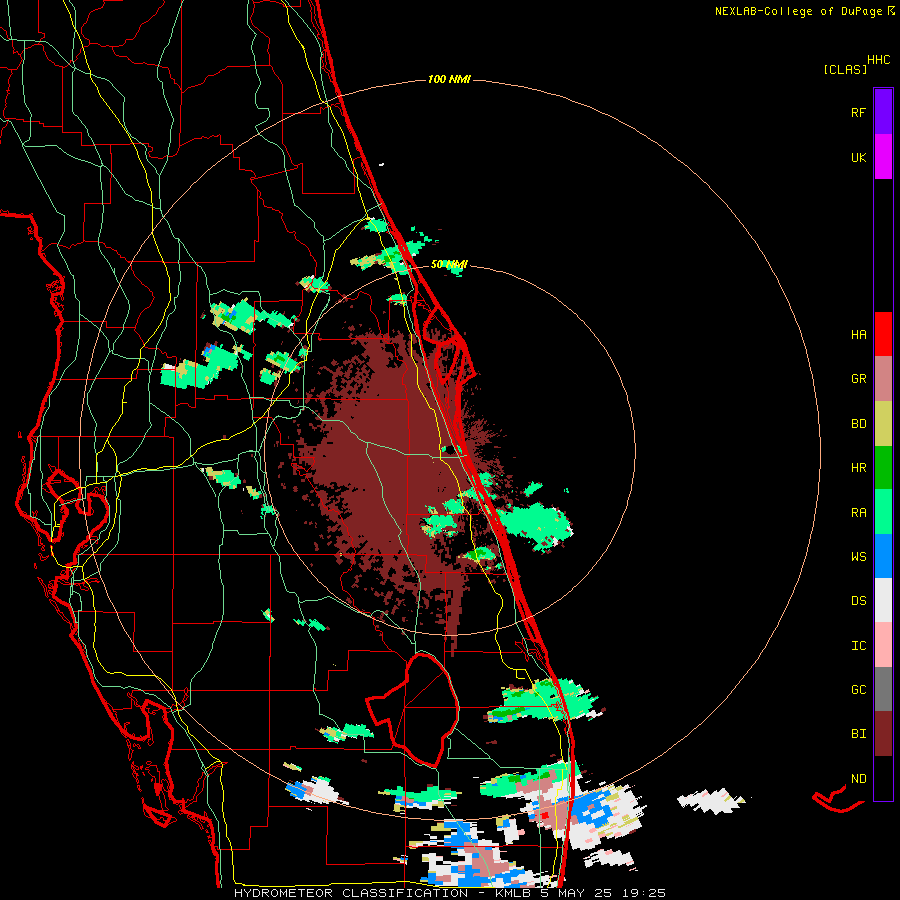The width and height of the screenshot is (900, 900).
Task: Click the HR legend label
Action: 858,468
